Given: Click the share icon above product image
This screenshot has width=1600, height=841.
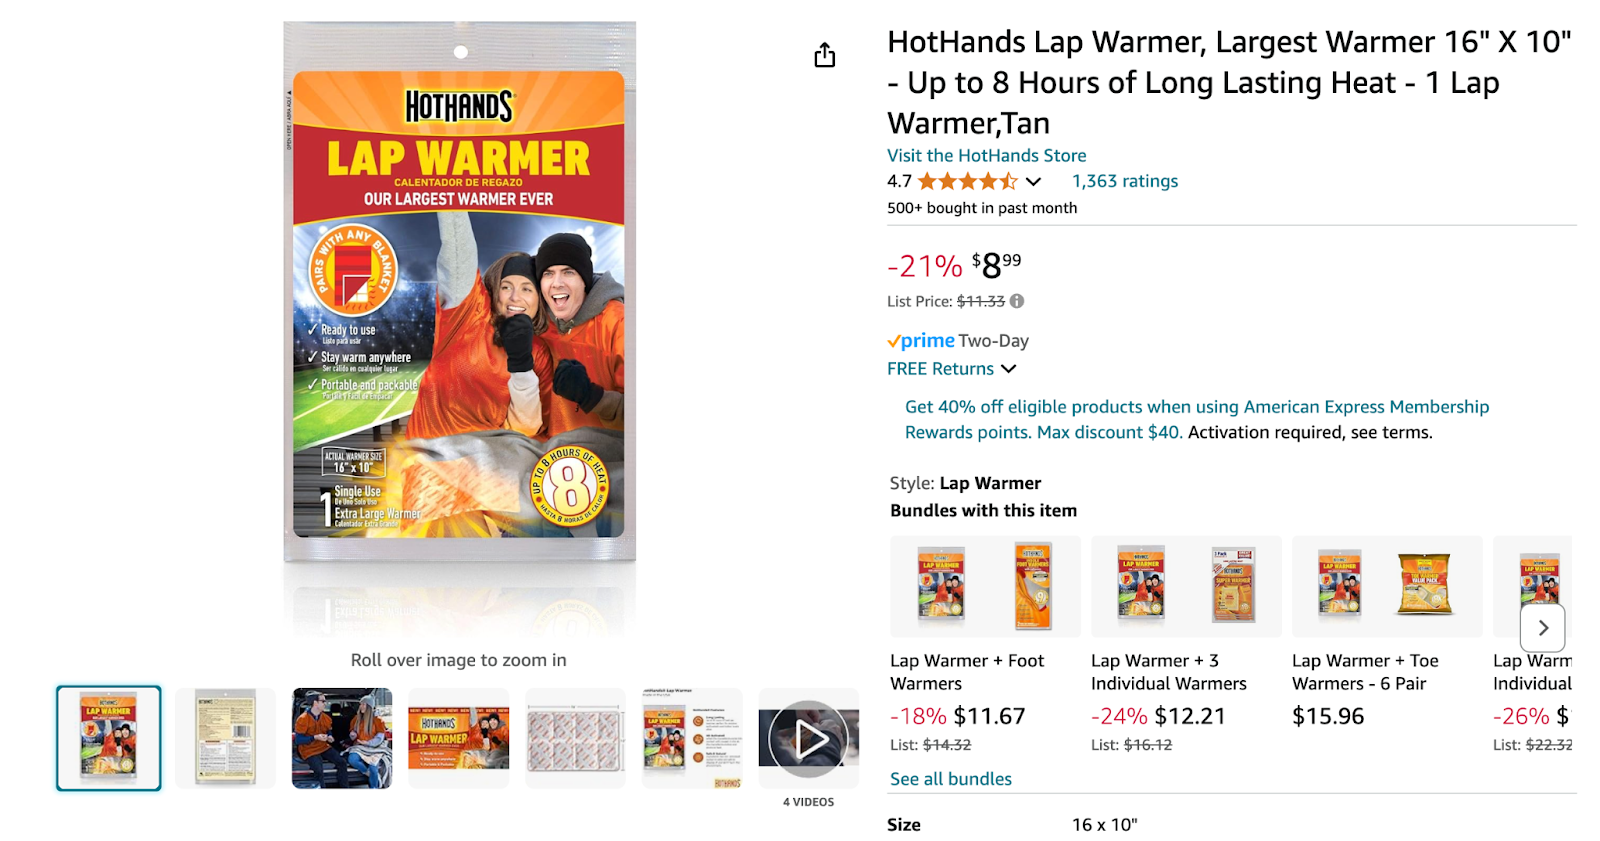Looking at the screenshot, I should (824, 55).
